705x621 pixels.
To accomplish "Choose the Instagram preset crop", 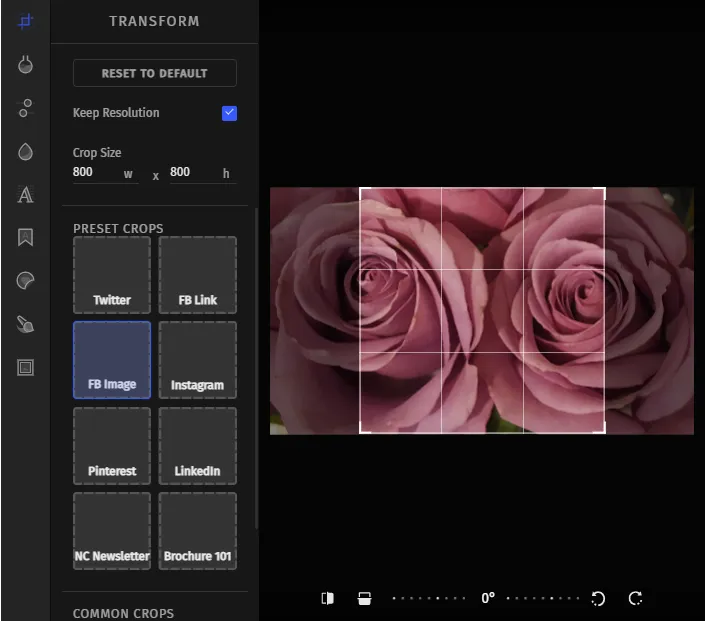I will click(x=197, y=360).
